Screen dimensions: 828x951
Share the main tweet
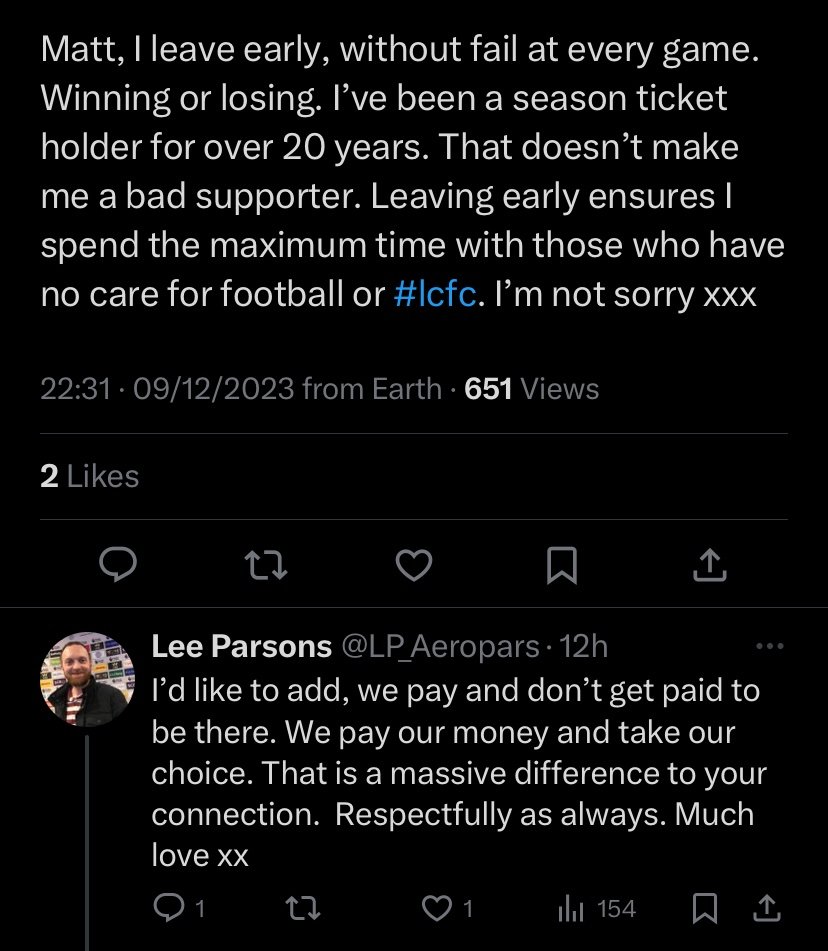point(710,565)
